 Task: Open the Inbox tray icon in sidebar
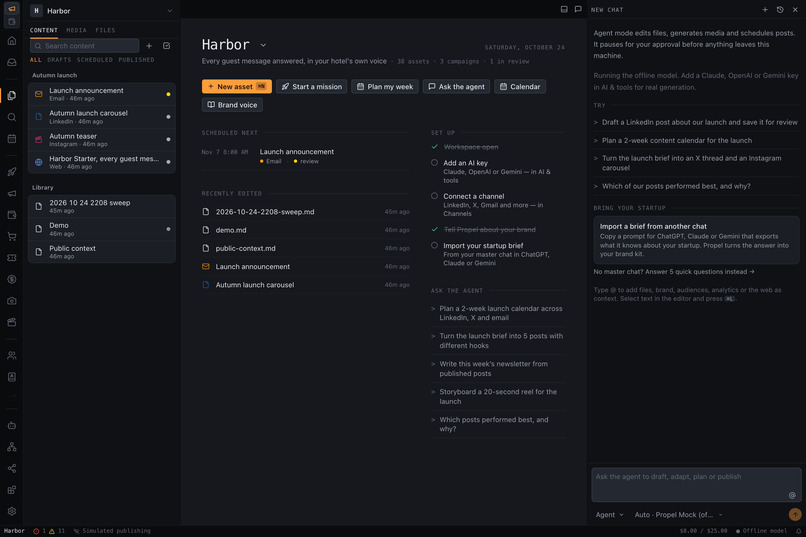pyautogui.click(x=12, y=62)
